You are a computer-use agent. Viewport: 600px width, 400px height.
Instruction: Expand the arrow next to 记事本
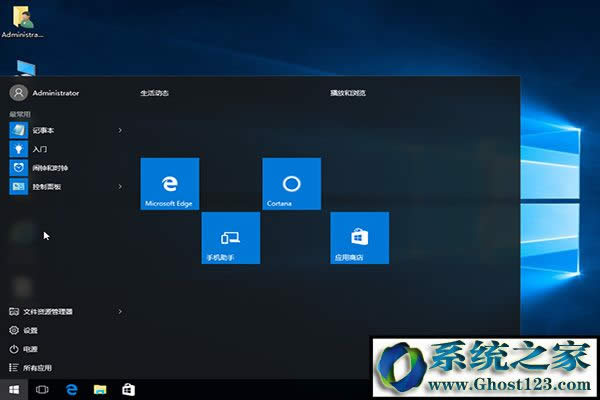point(120,130)
